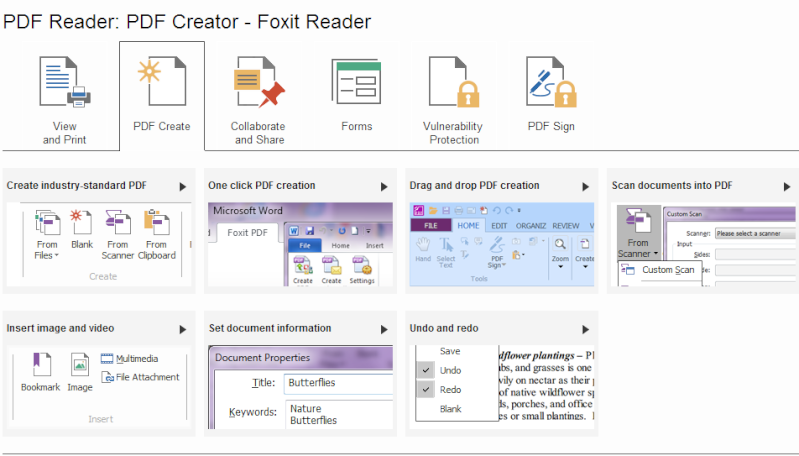Viewport: 799px width, 456px height.
Task: Expand Set document information arrow
Action: (384, 330)
